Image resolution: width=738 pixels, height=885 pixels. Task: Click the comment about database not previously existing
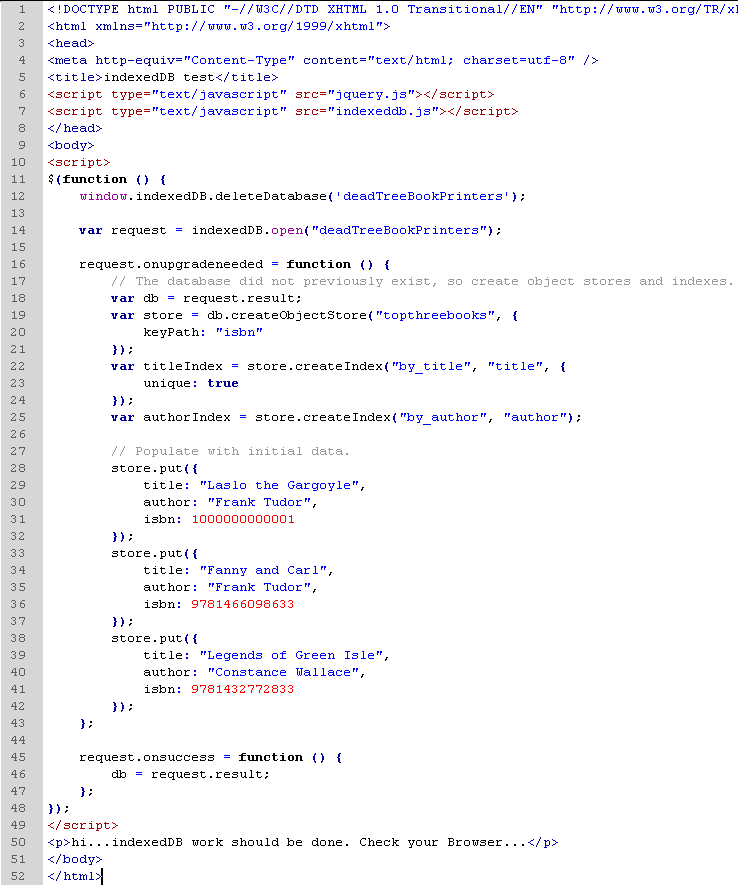[422, 281]
